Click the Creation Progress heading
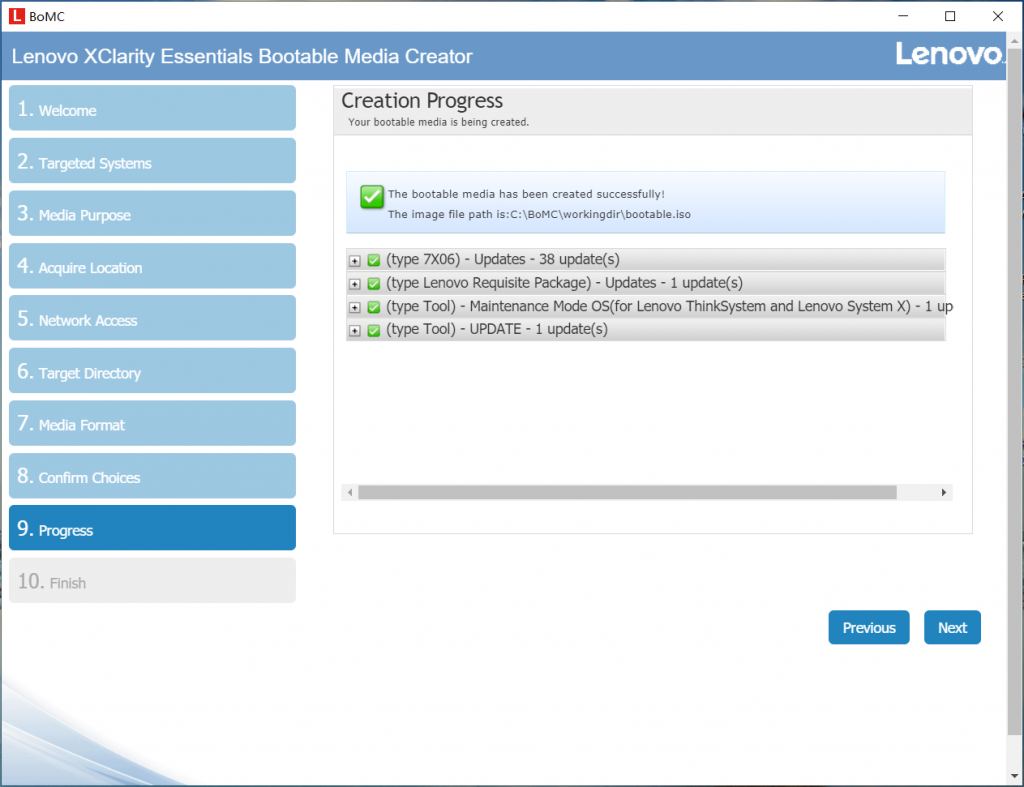The image size is (1024, 787). click(422, 101)
